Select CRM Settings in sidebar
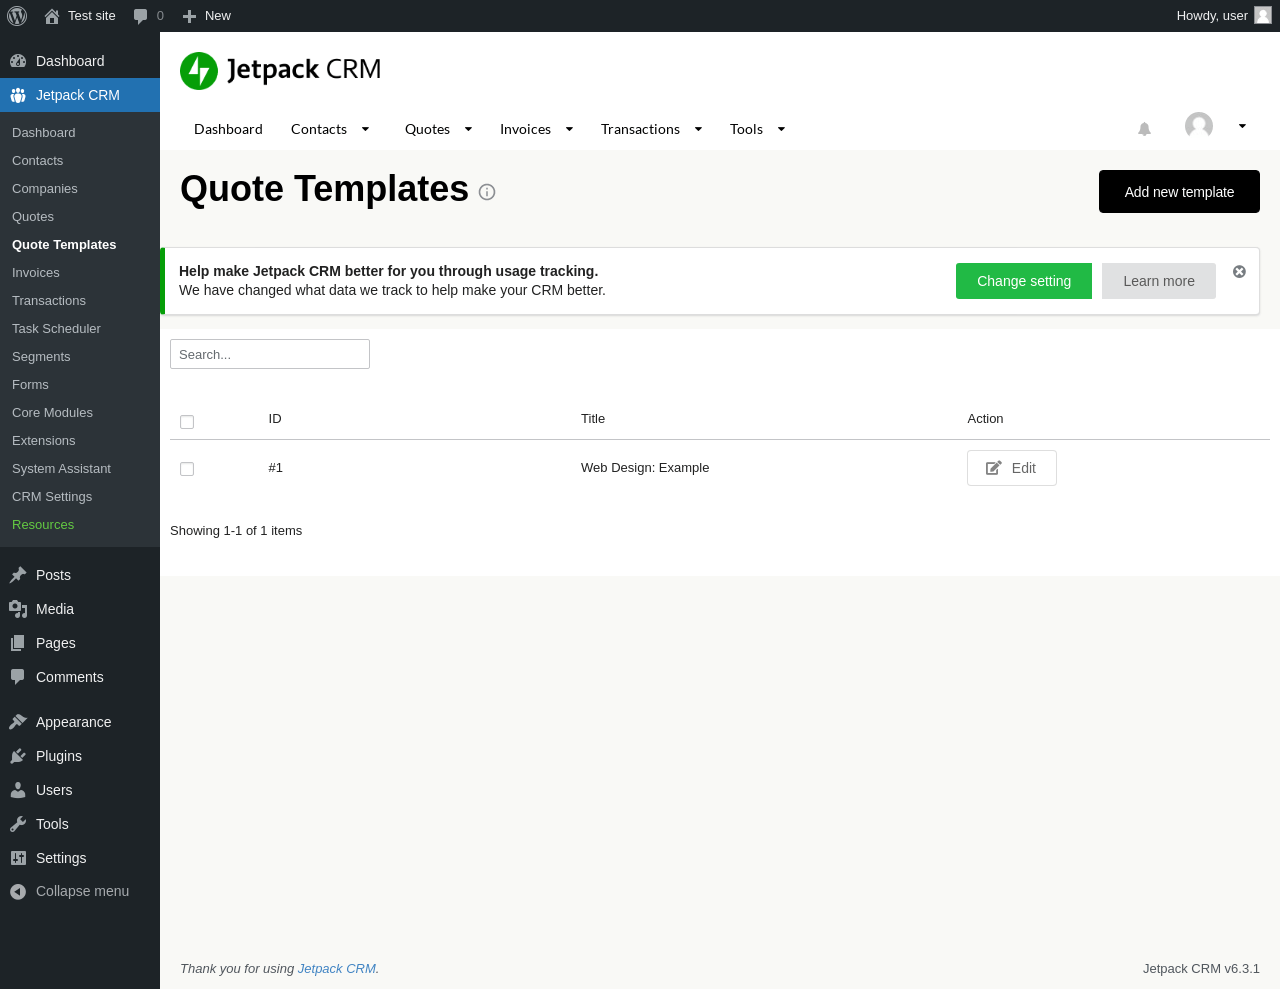This screenshot has height=989, width=1280. pos(52,497)
